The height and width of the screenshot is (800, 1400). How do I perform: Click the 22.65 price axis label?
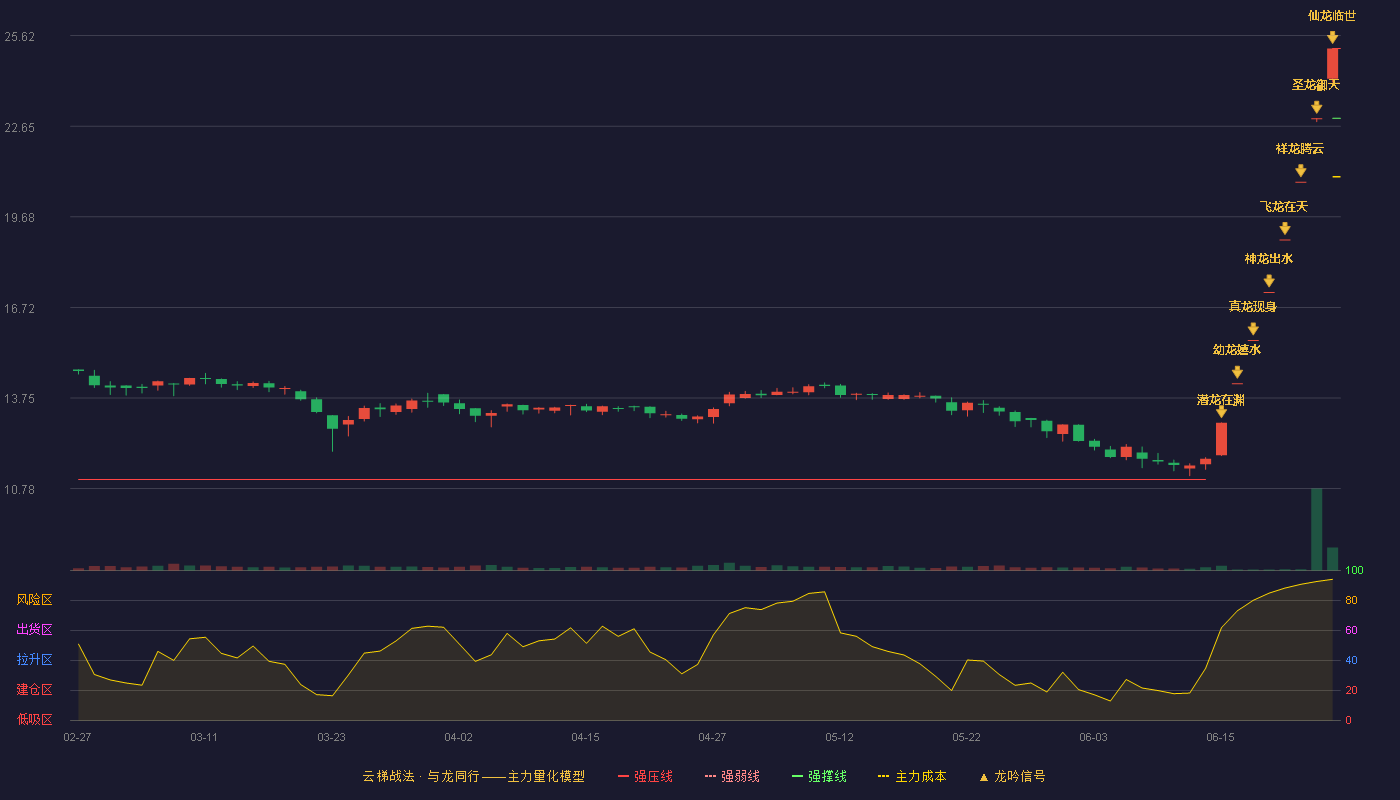pos(20,127)
